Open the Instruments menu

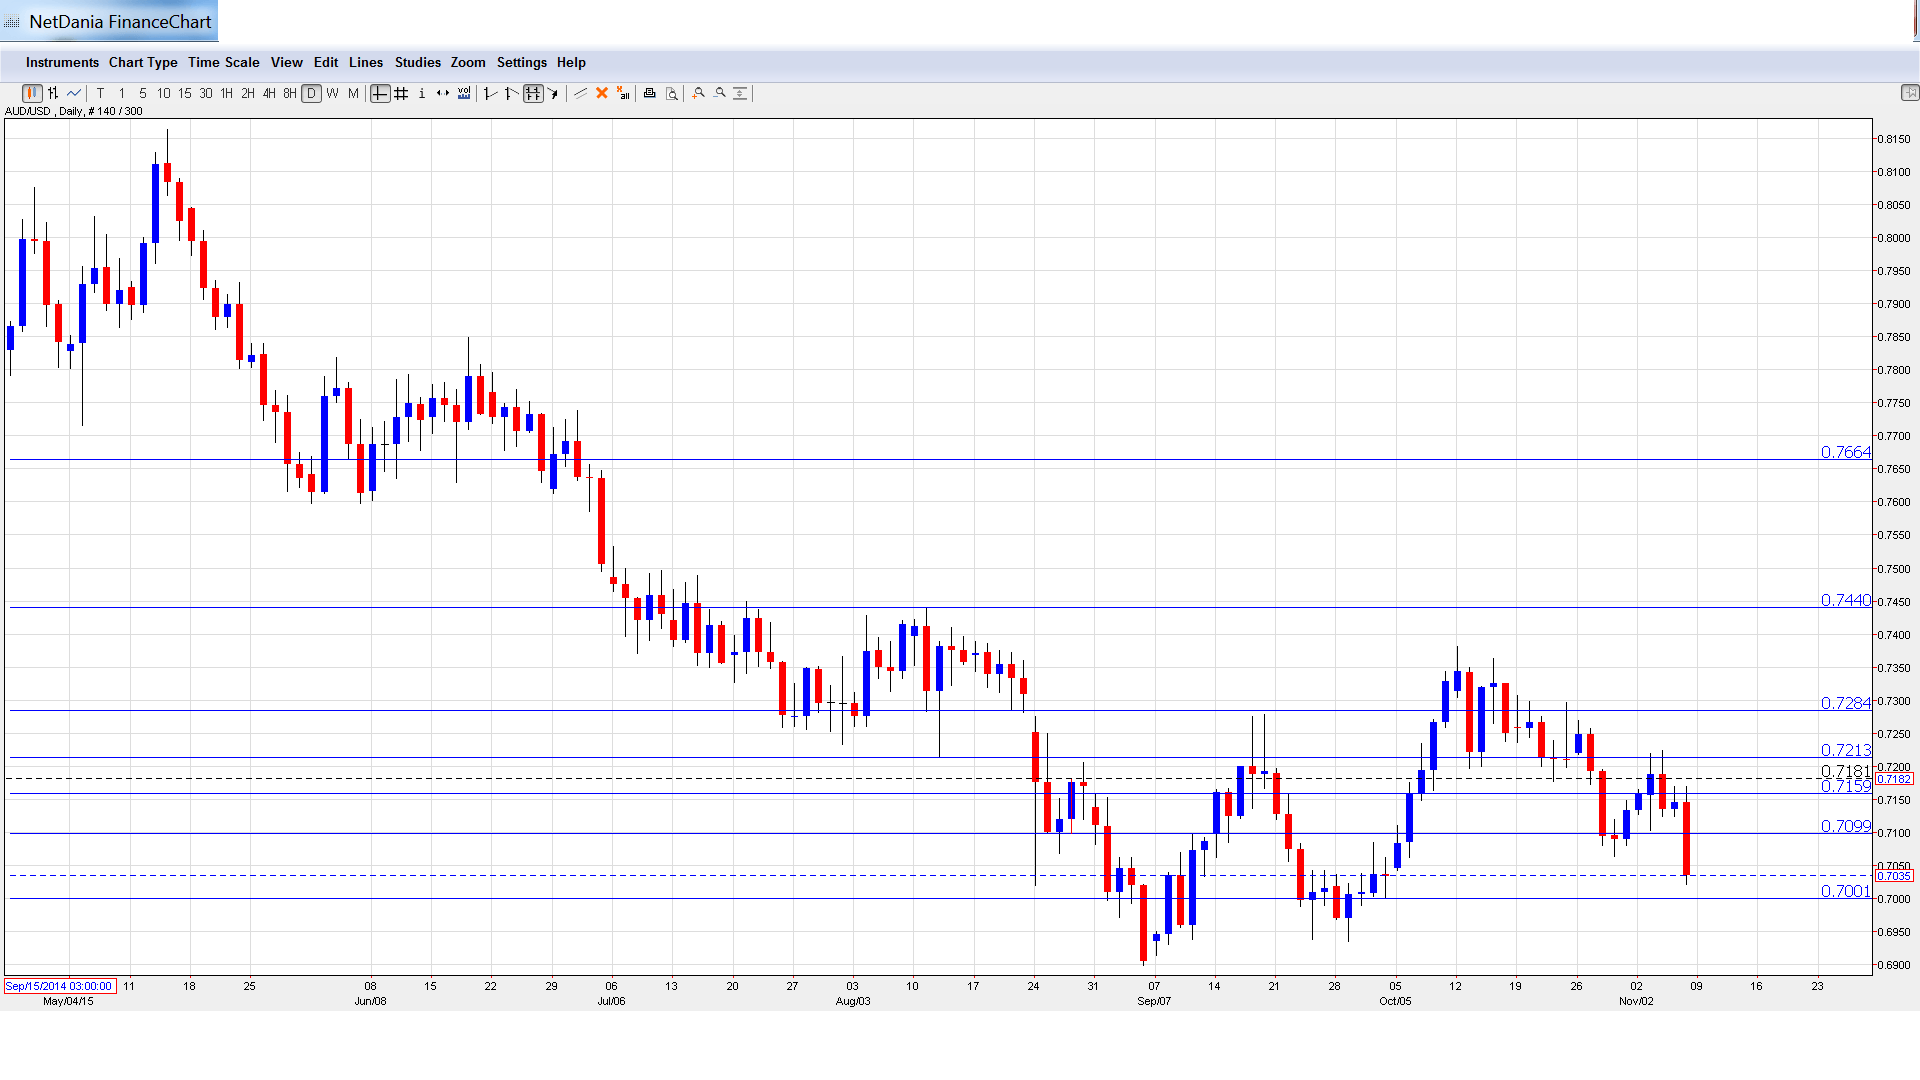click(62, 62)
